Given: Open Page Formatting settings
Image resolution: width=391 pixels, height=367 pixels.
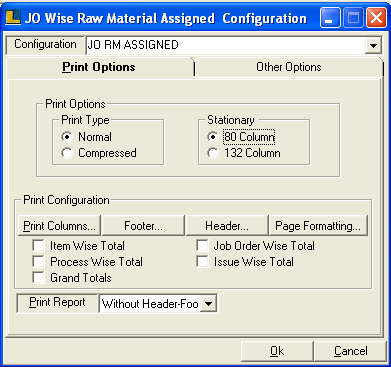Looking at the screenshot, I should coord(318,226).
